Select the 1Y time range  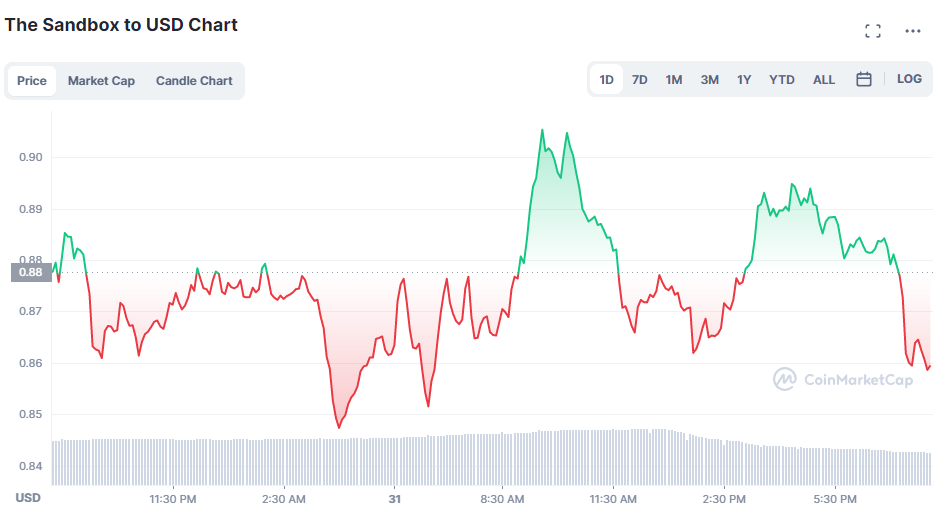pos(744,79)
